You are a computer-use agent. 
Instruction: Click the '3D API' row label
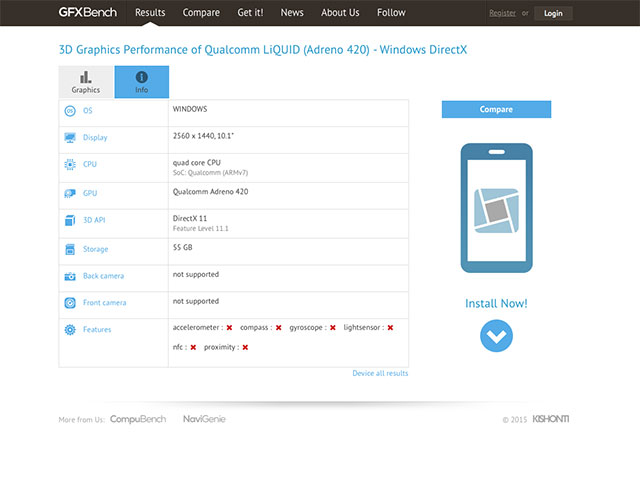point(94,220)
